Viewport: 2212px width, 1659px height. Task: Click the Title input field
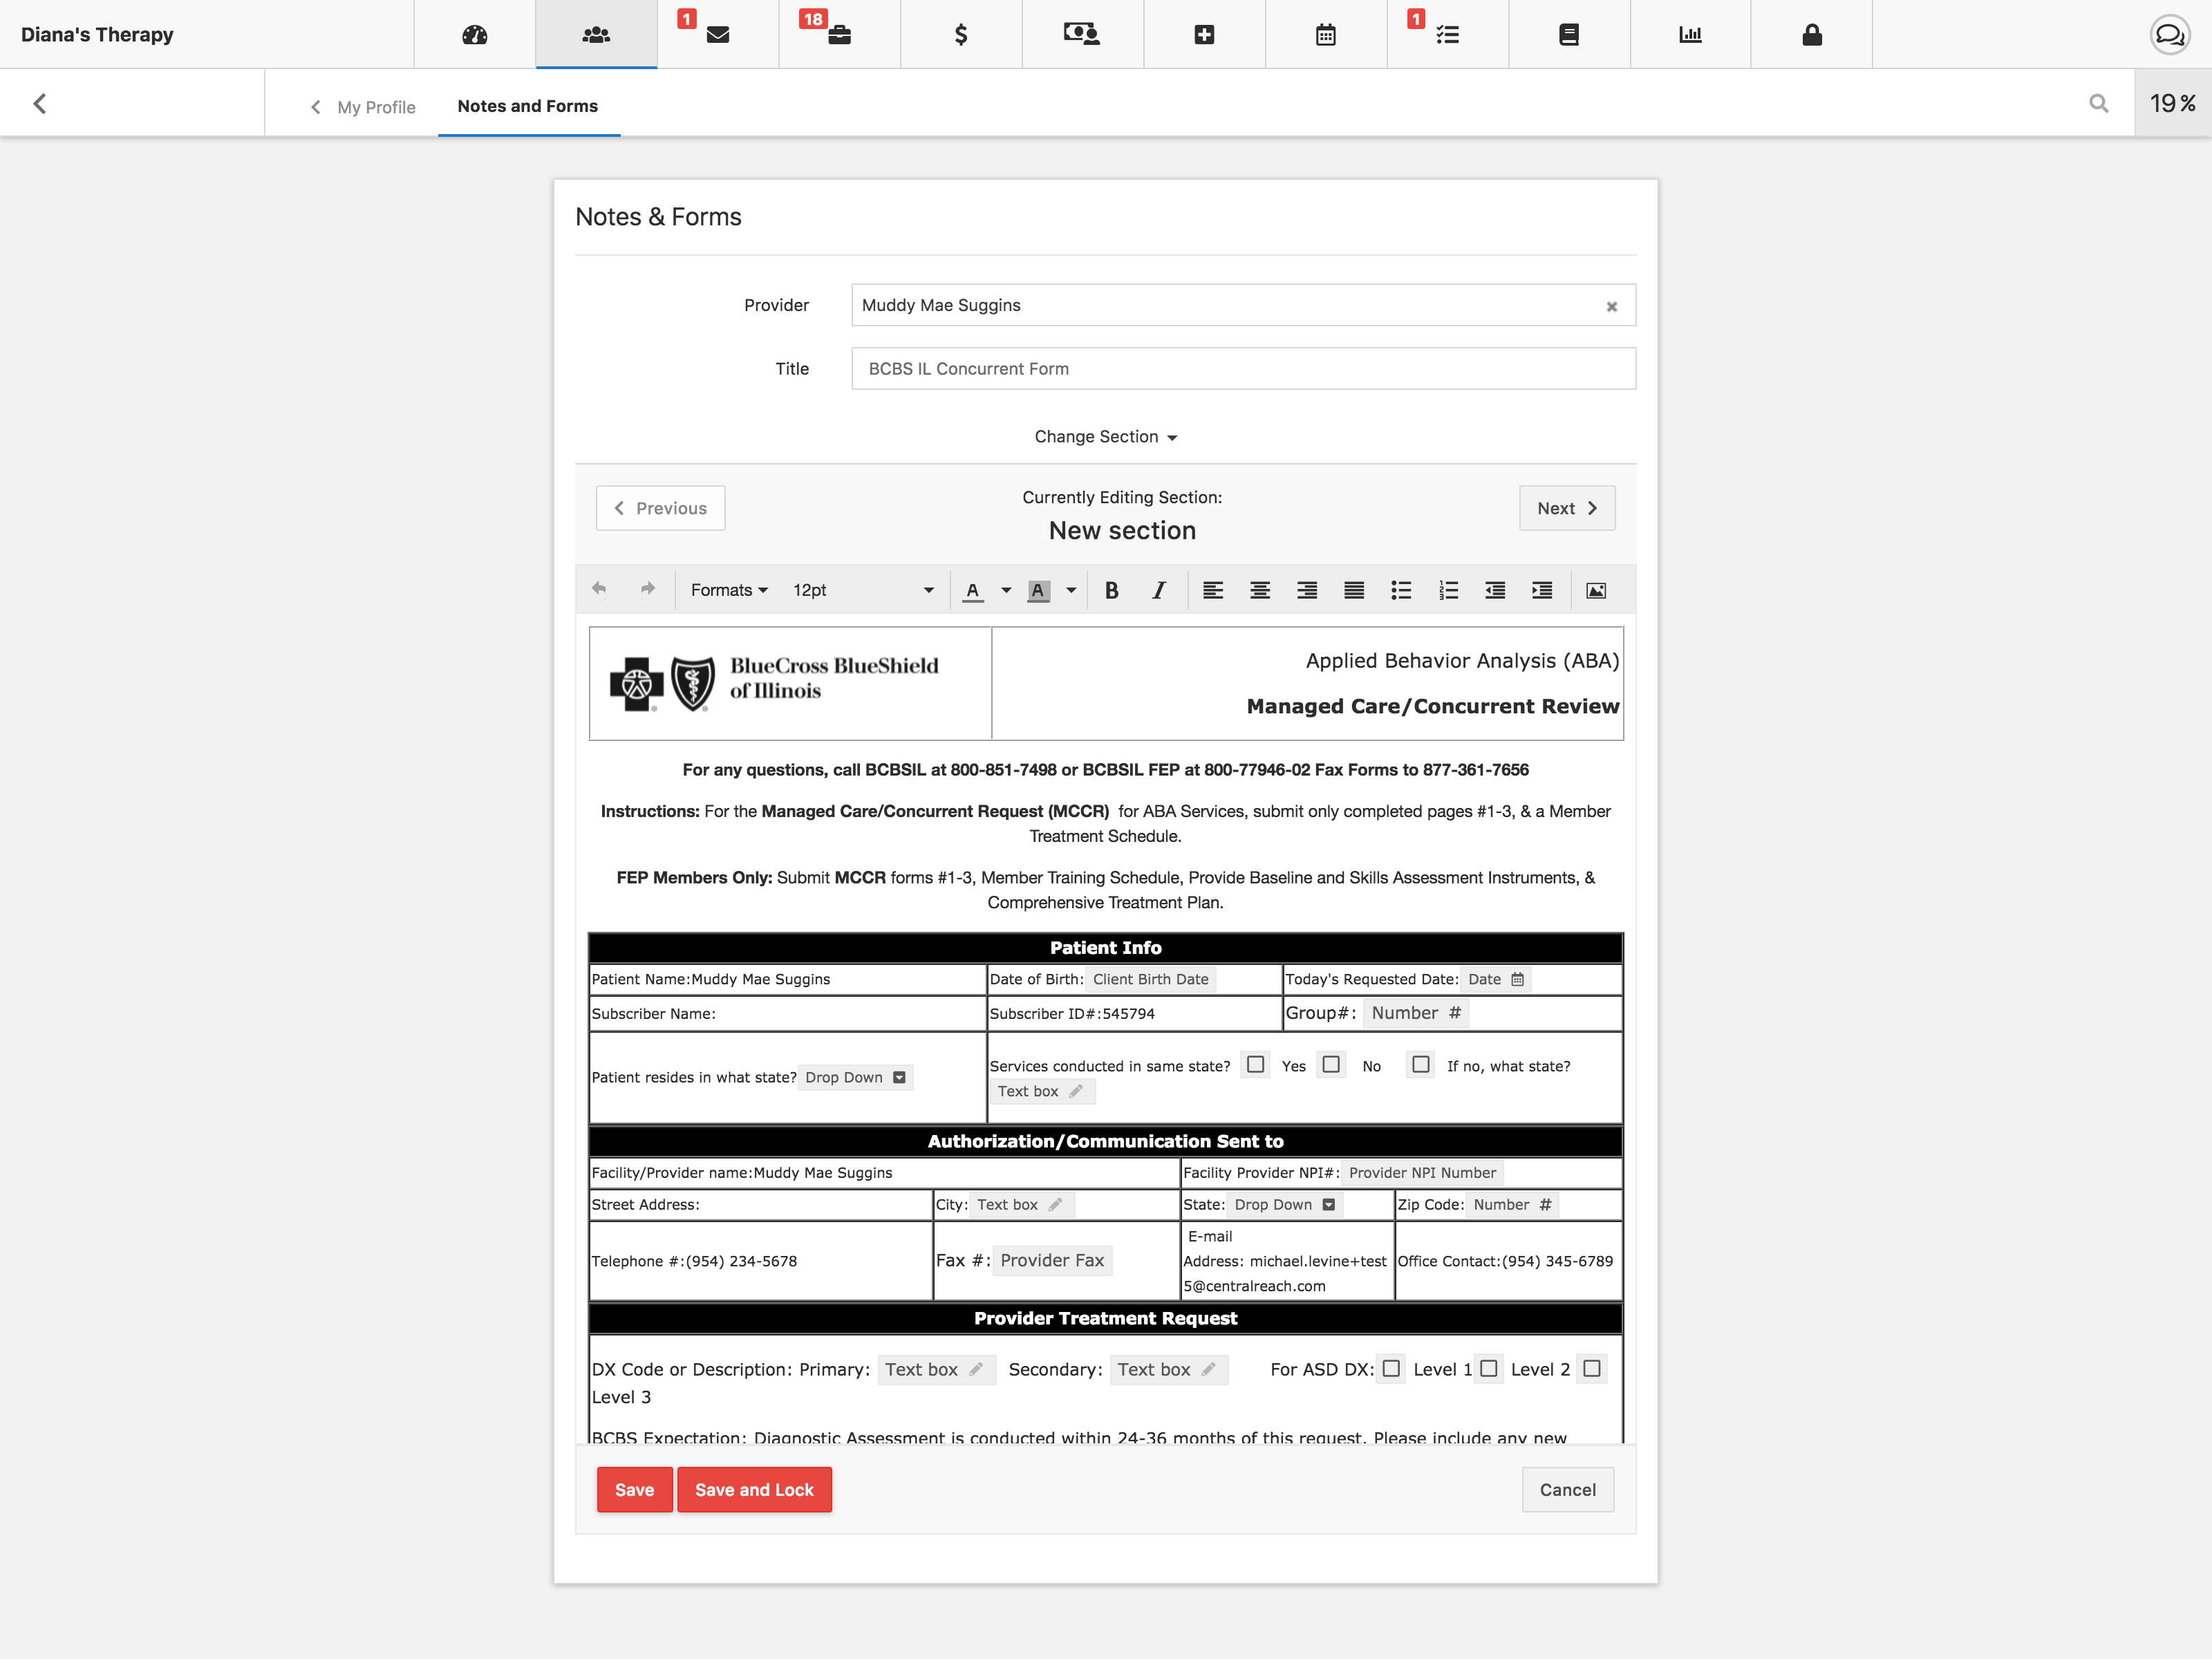[1244, 369]
